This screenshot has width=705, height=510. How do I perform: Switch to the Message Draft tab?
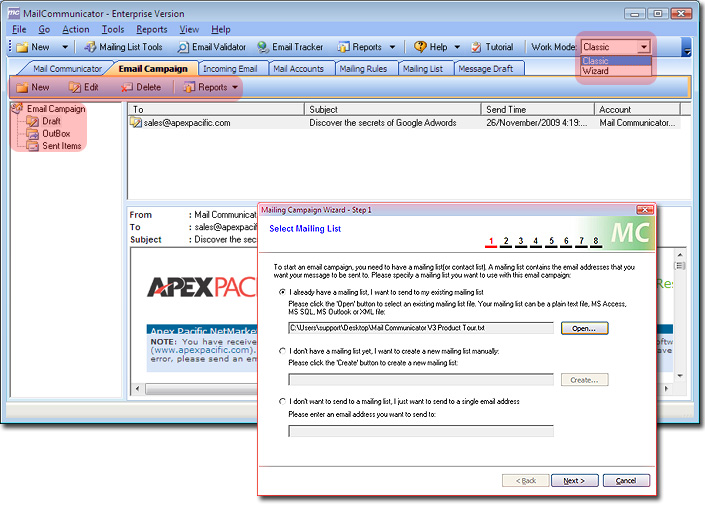tap(486, 69)
